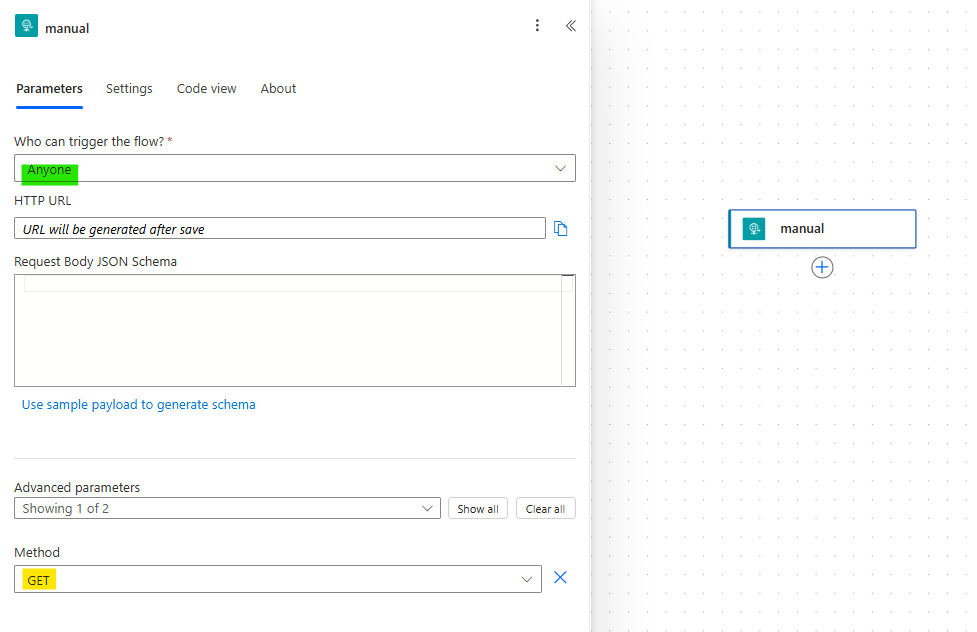Select the Parameters tab
This screenshot has height=632, width=977.
pyautogui.click(x=49, y=88)
